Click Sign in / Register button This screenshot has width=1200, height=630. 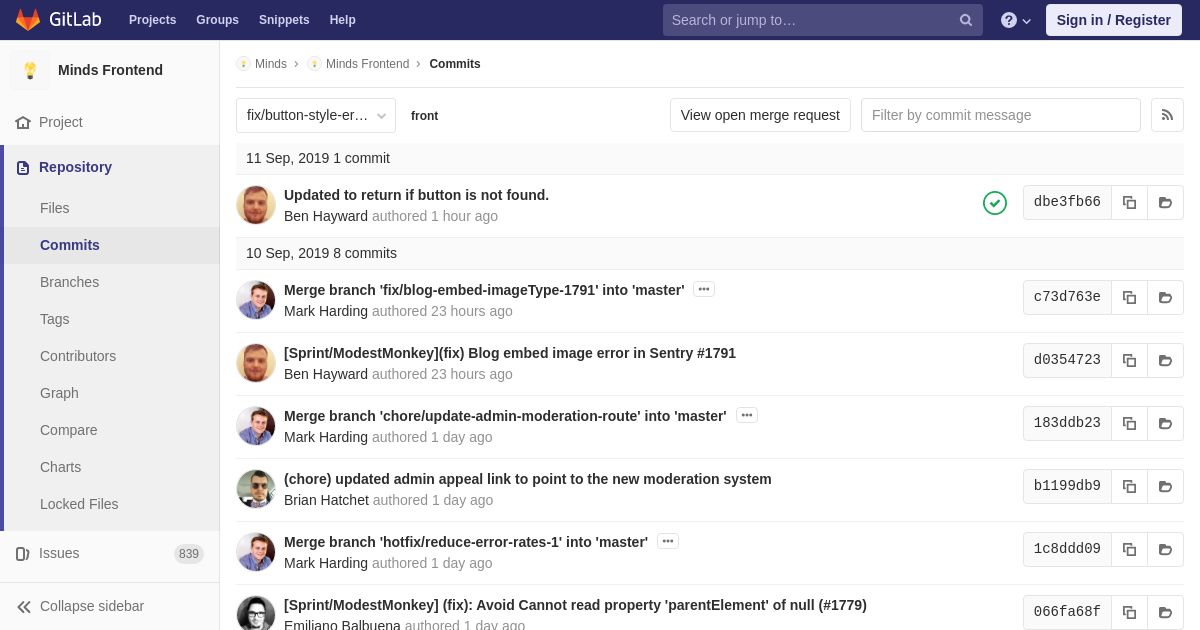pyautogui.click(x=1114, y=20)
